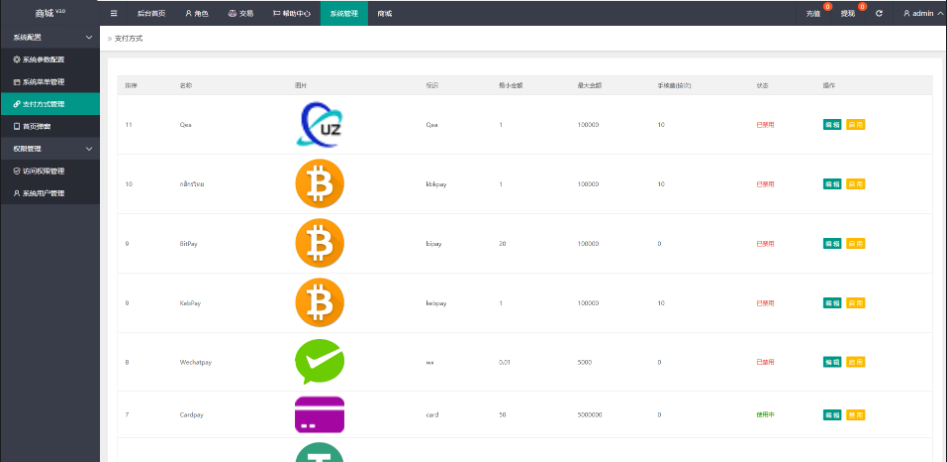This screenshot has height=462, width=947.
Task: Click 启用 button in the KebPay row
Action: (x=855, y=303)
